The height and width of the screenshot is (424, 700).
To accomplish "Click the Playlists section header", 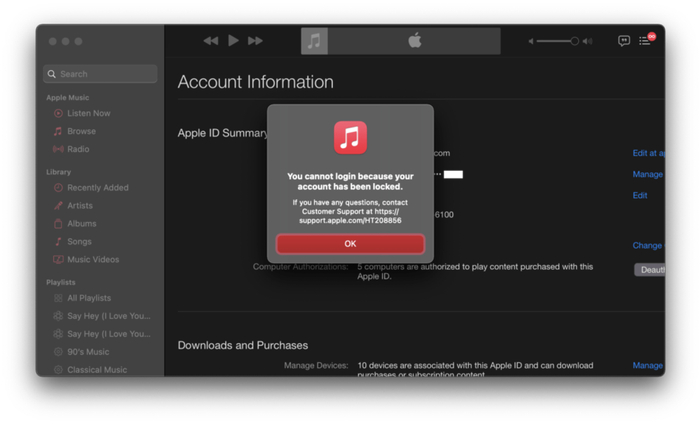I will [x=61, y=282].
